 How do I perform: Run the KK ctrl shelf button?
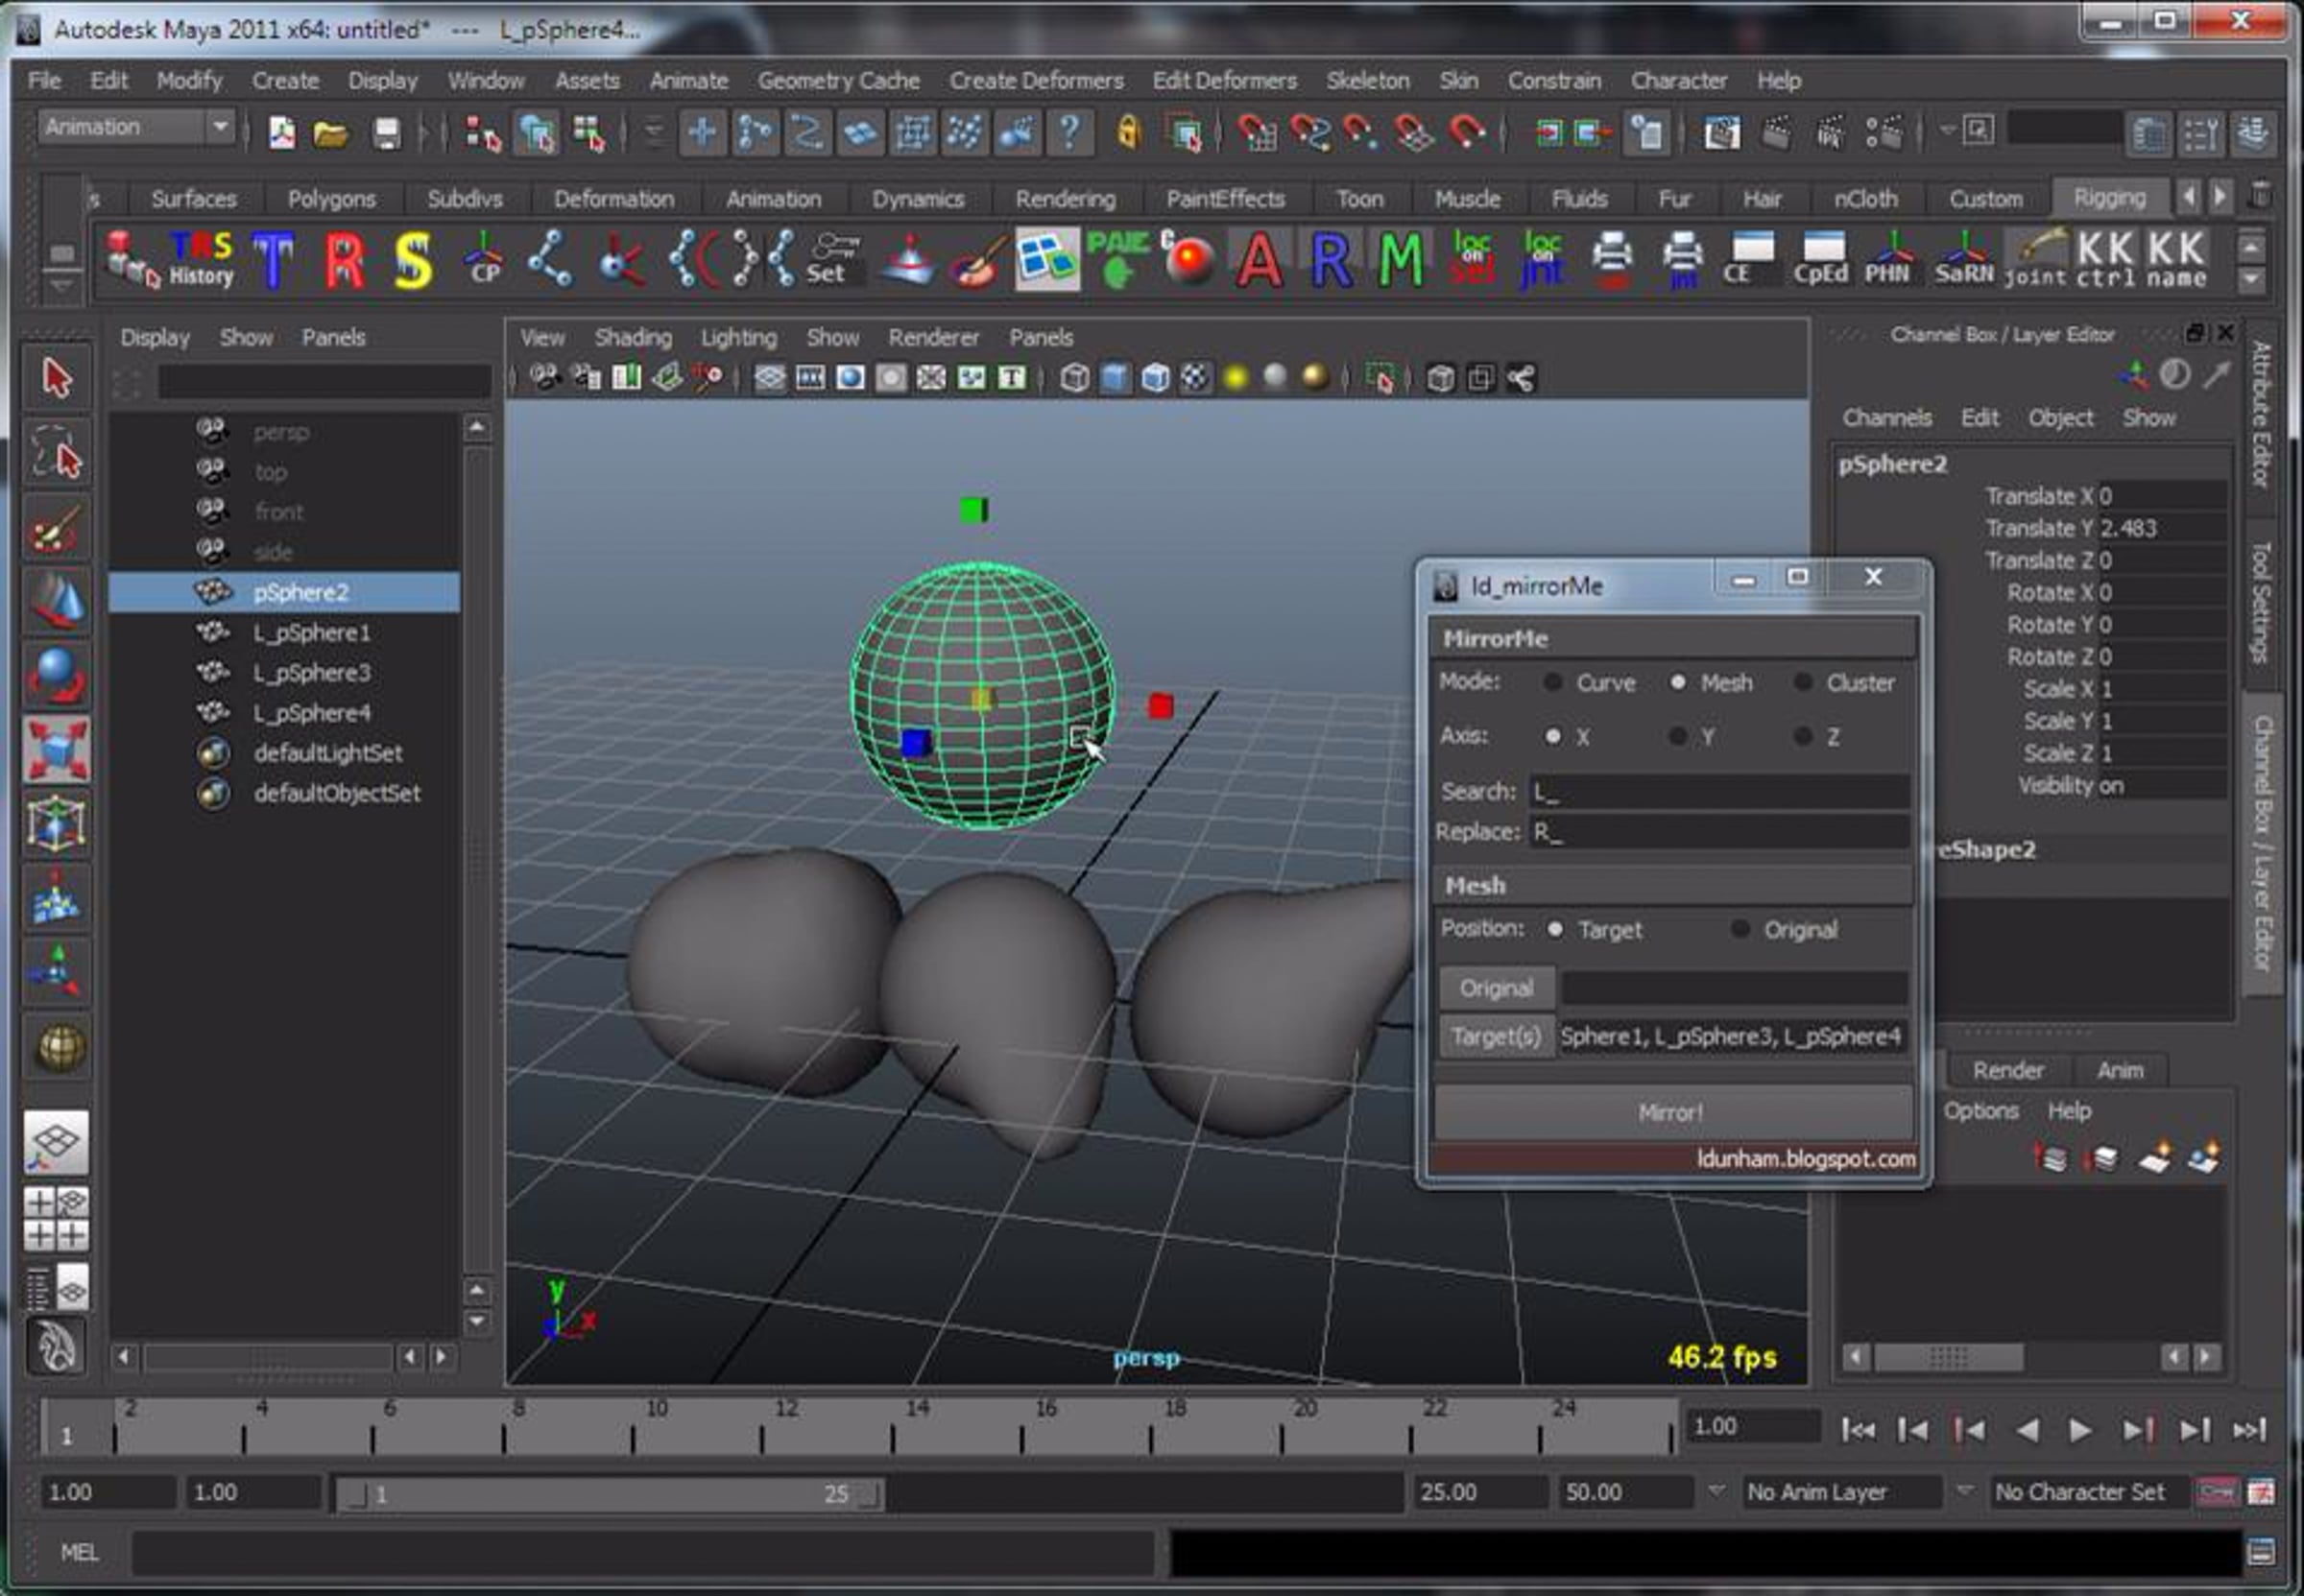click(x=2105, y=260)
